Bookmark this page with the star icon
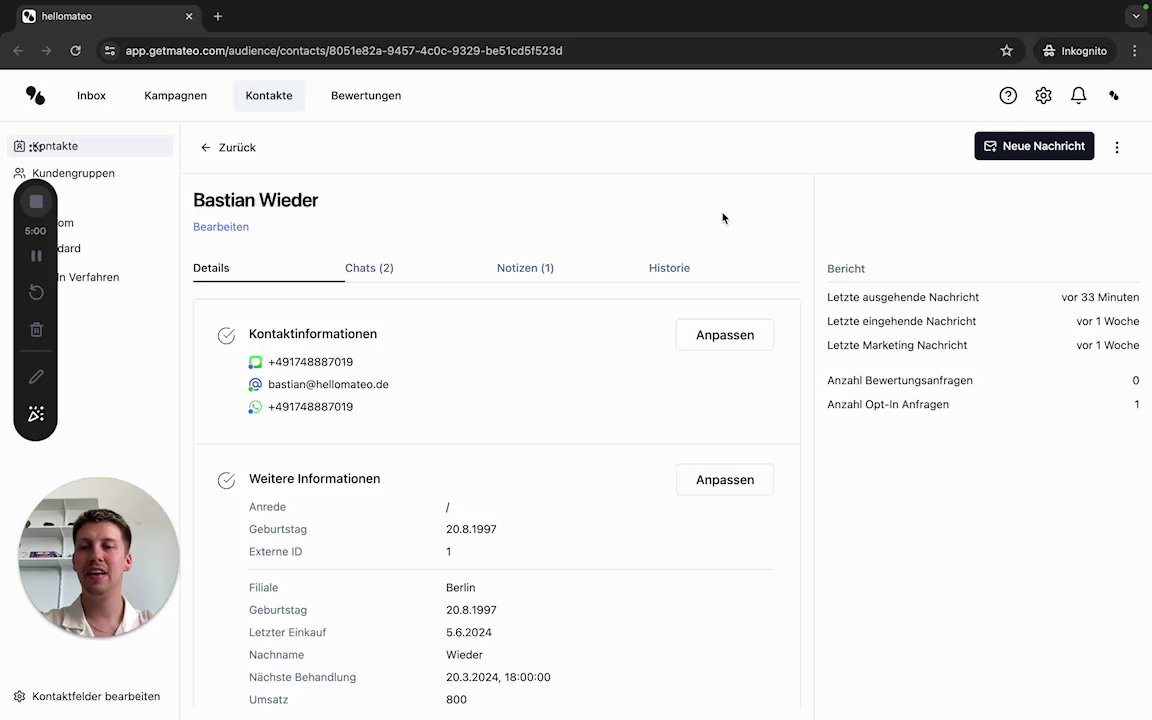 click(x=1007, y=51)
